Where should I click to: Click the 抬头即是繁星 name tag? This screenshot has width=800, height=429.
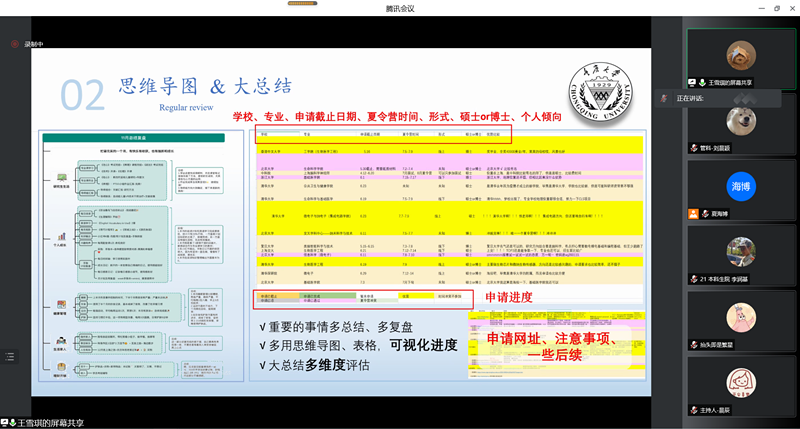[716, 345]
